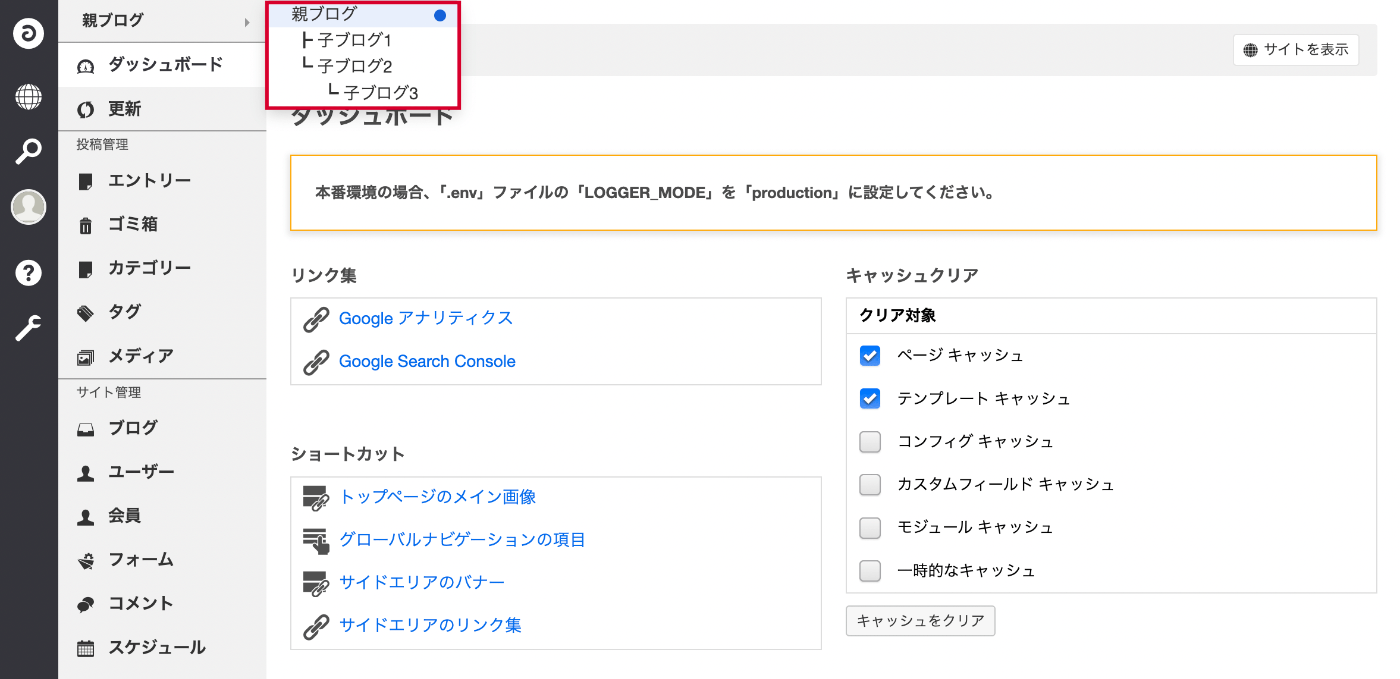Expand the 親ブログ blog selector arrow
Image resolution: width=1400 pixels, height=679 pixels.
(x=247, y=21)
